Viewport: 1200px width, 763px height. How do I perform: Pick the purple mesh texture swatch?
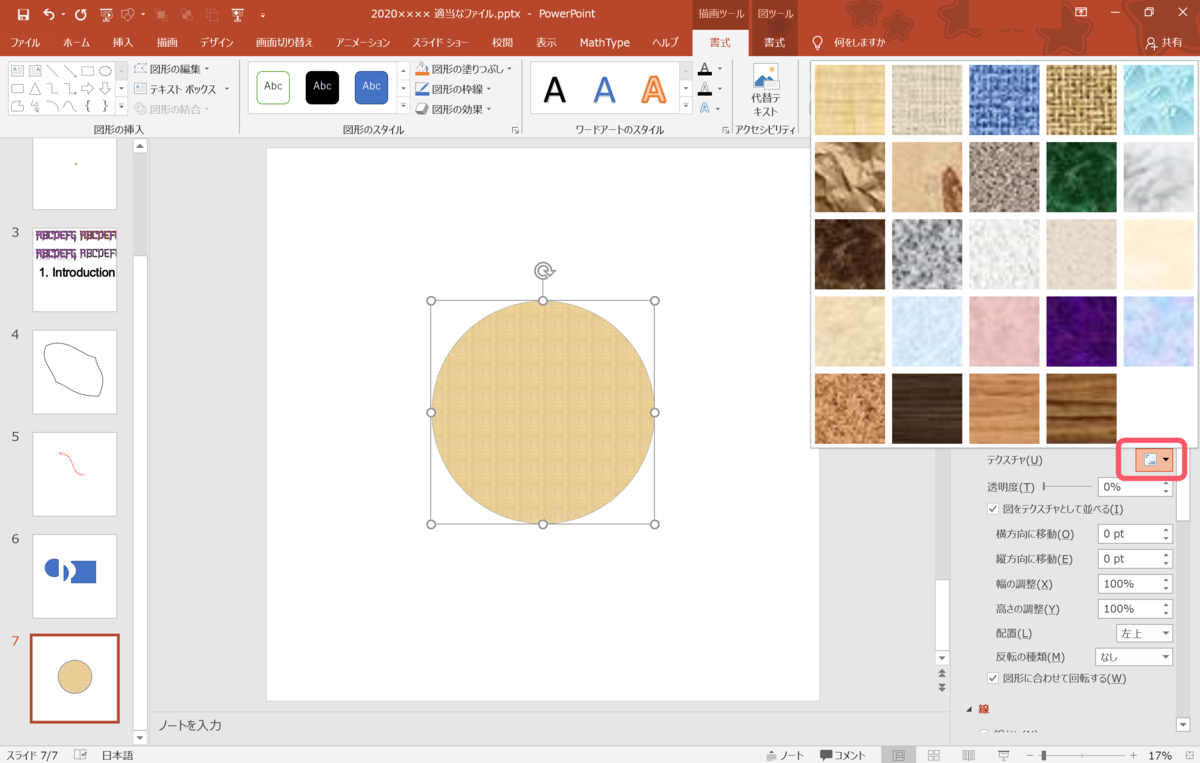click(1081, 331)
